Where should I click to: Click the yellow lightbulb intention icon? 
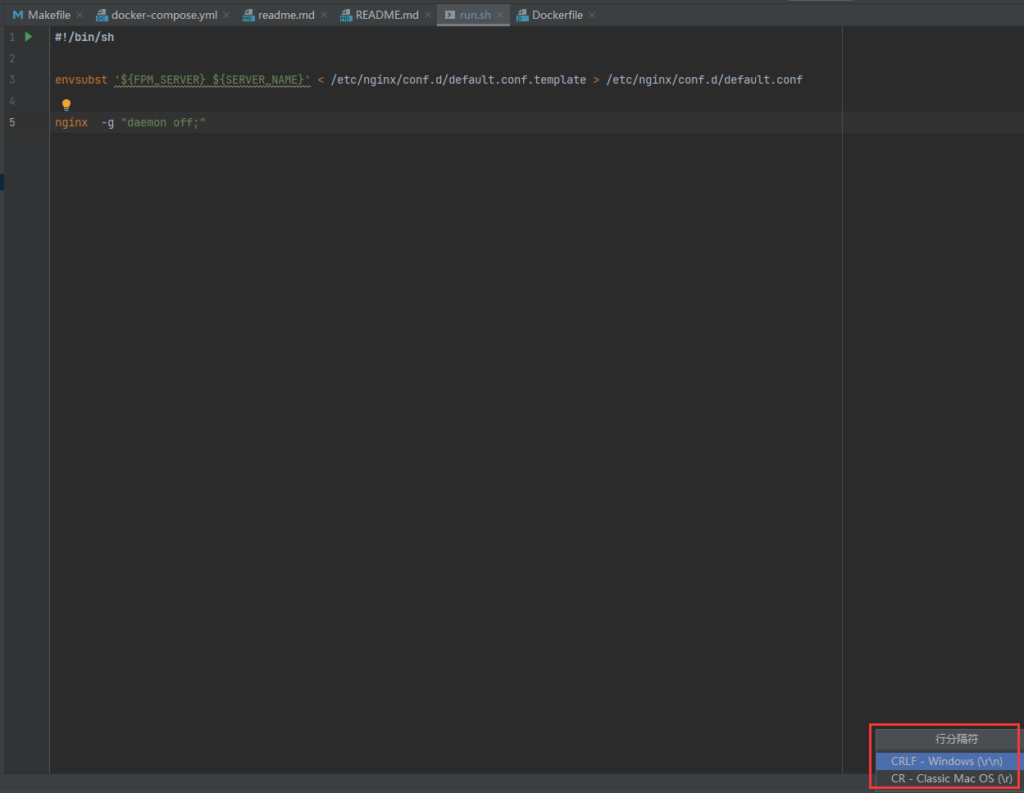(x=67, y=104)
